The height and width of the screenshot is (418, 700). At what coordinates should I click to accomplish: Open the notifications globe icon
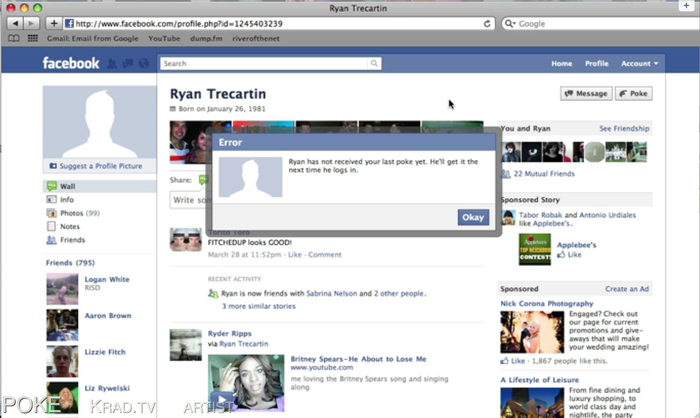tap(143, 64)
